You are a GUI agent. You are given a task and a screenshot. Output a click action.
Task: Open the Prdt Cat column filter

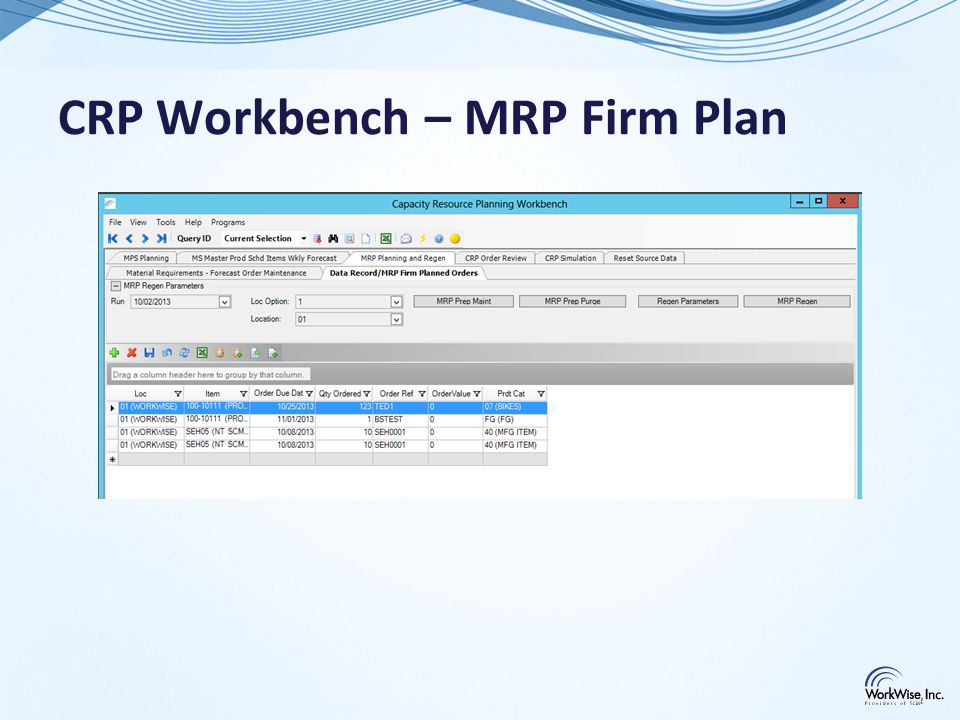pos(541,394)
